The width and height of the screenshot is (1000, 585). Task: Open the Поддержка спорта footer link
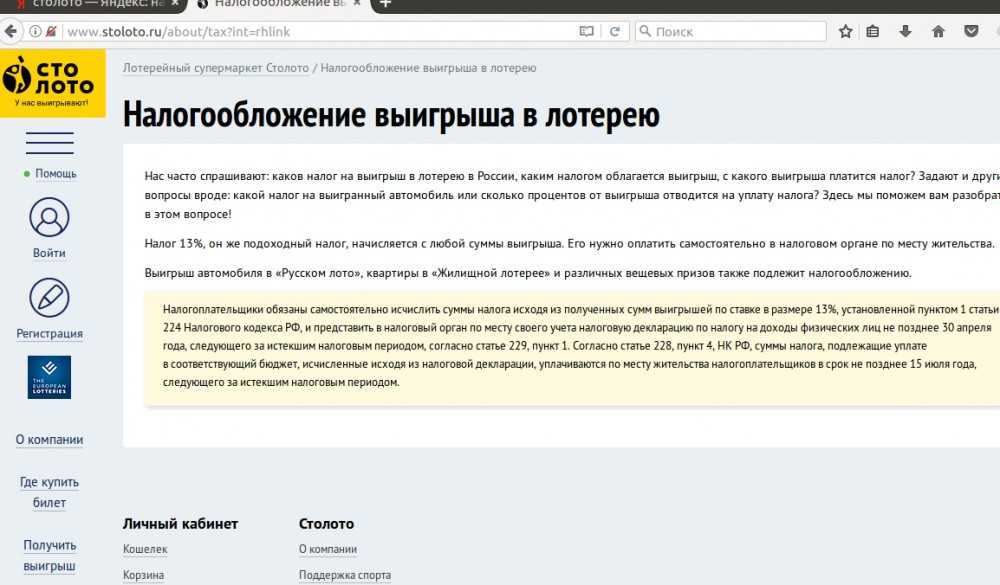(x=345, y=575)
